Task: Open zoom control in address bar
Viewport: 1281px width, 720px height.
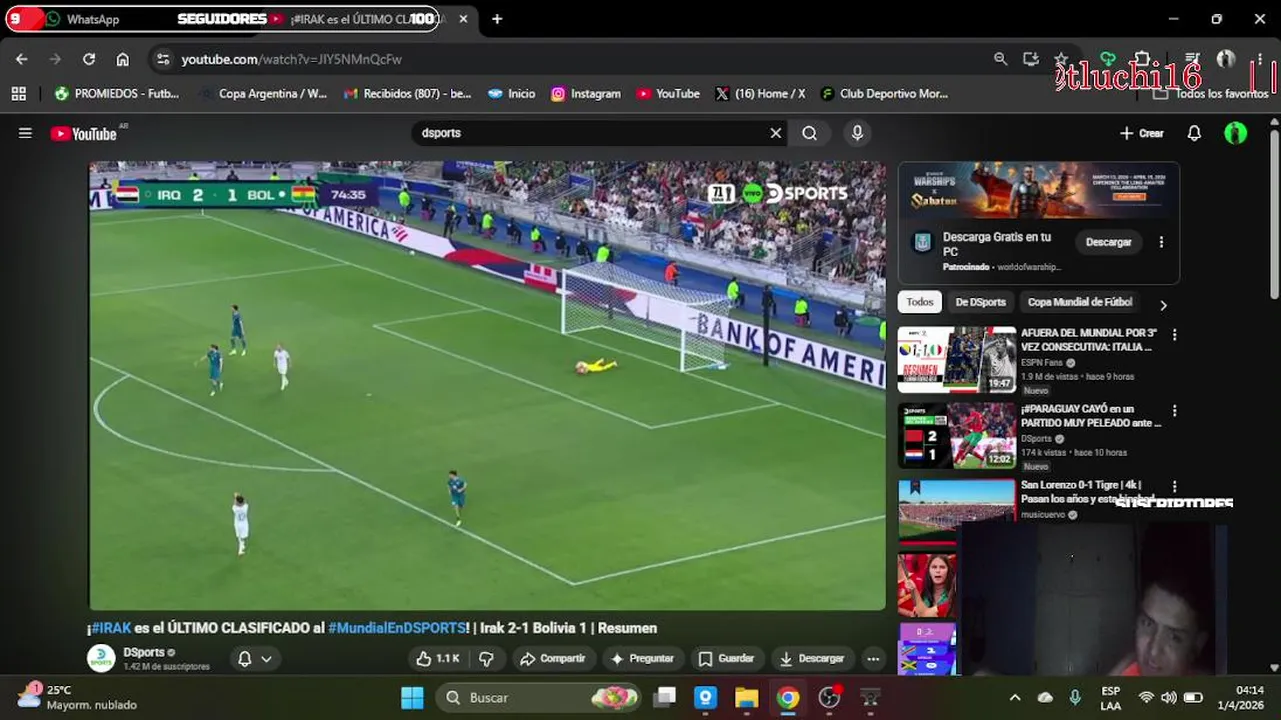Action: (1000, 59)
